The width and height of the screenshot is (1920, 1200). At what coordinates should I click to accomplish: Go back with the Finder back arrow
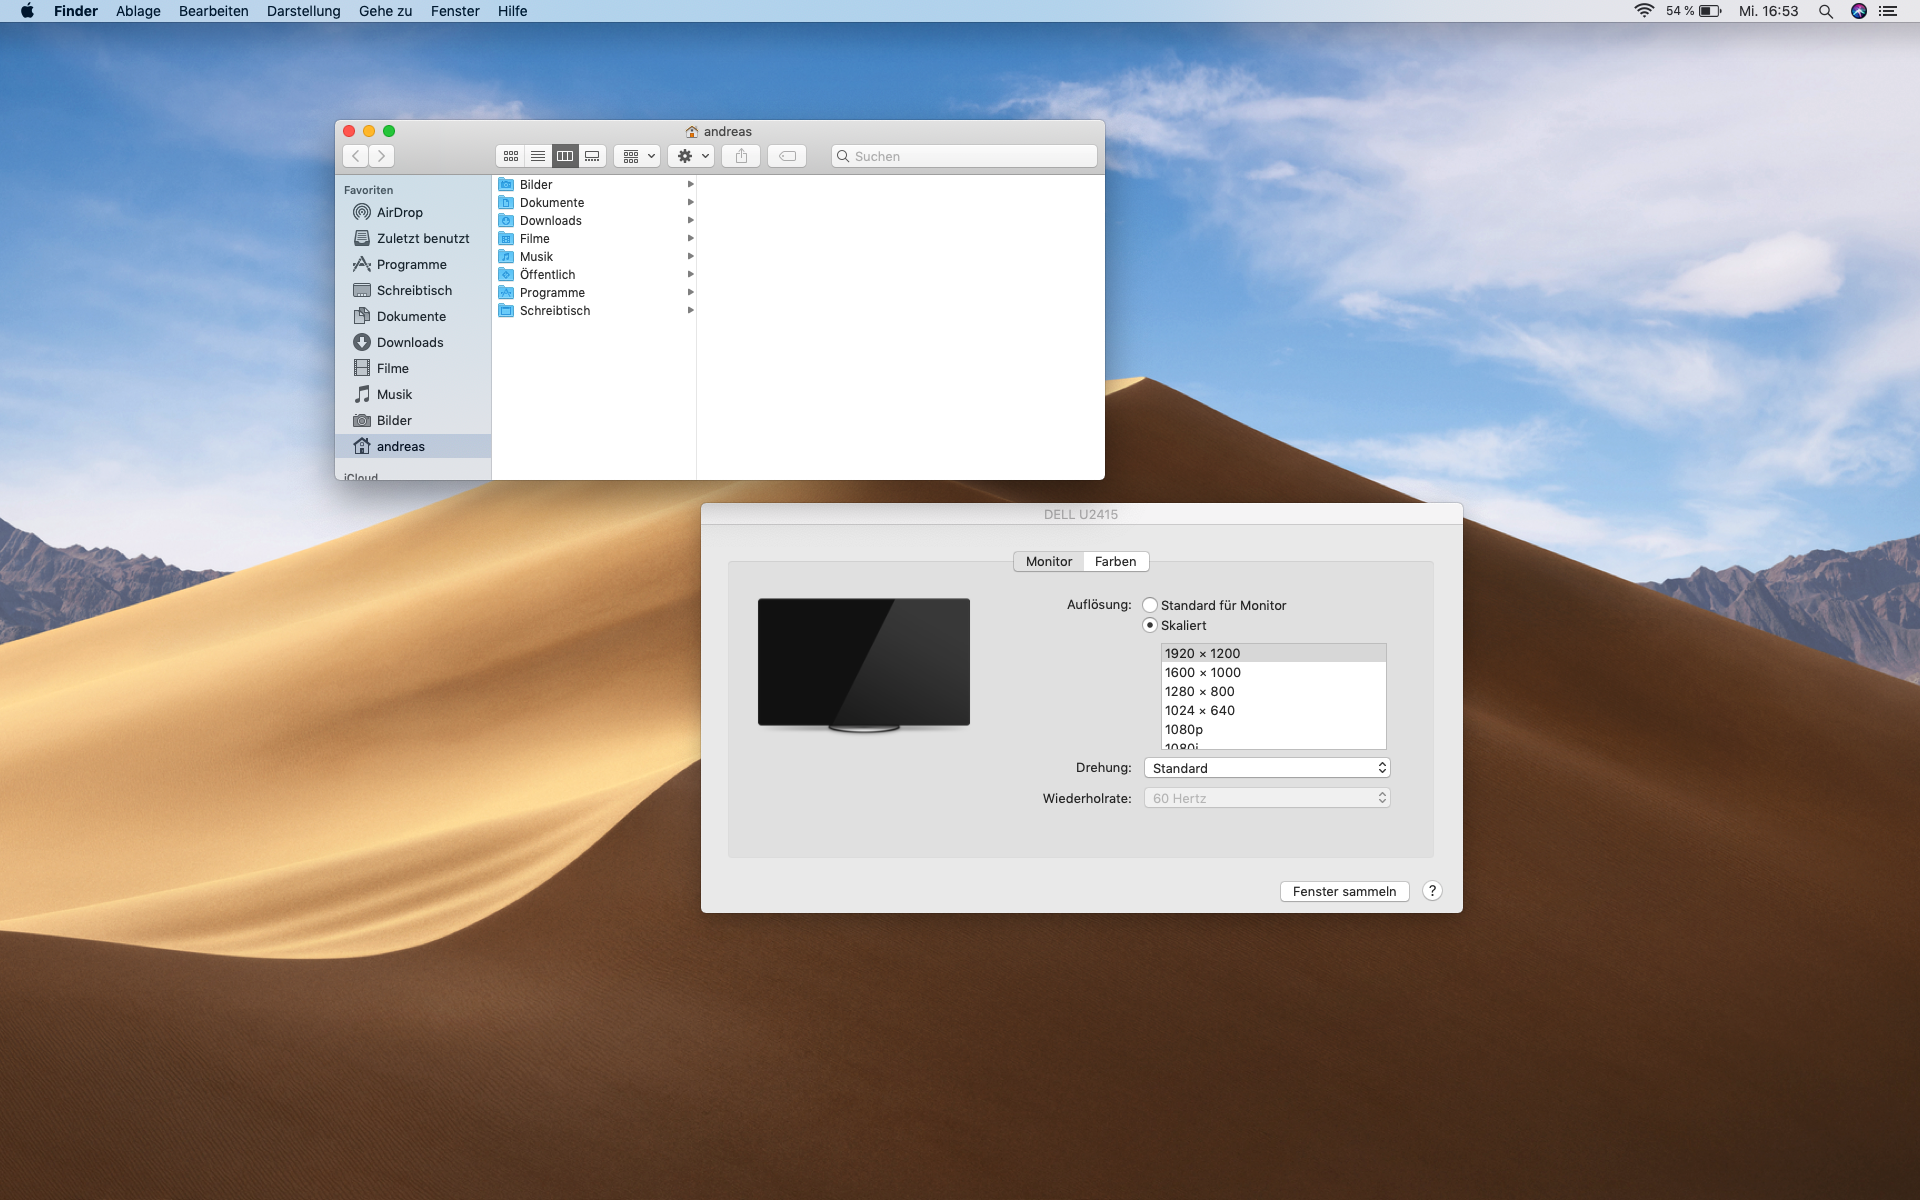[x=356, y=156]
